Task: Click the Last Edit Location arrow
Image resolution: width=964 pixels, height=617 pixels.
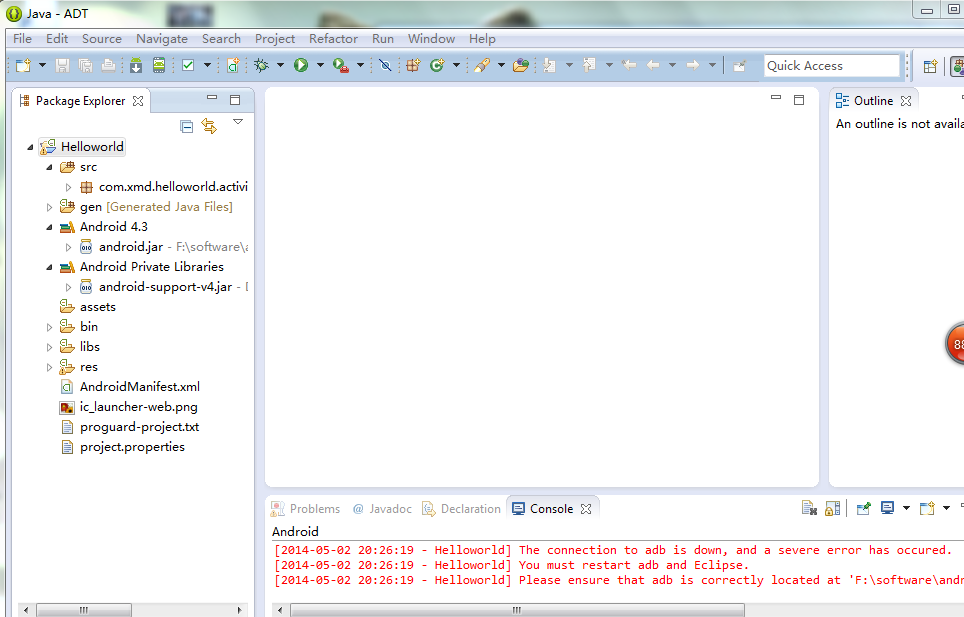Action: [629, 65]
